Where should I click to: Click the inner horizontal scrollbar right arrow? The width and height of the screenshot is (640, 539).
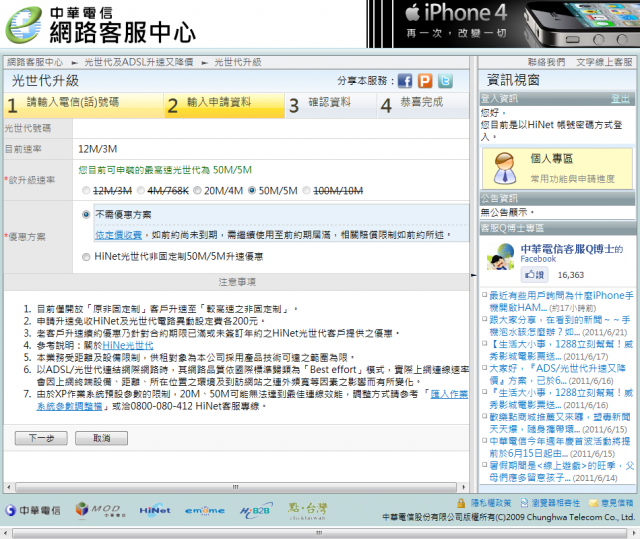463,487
